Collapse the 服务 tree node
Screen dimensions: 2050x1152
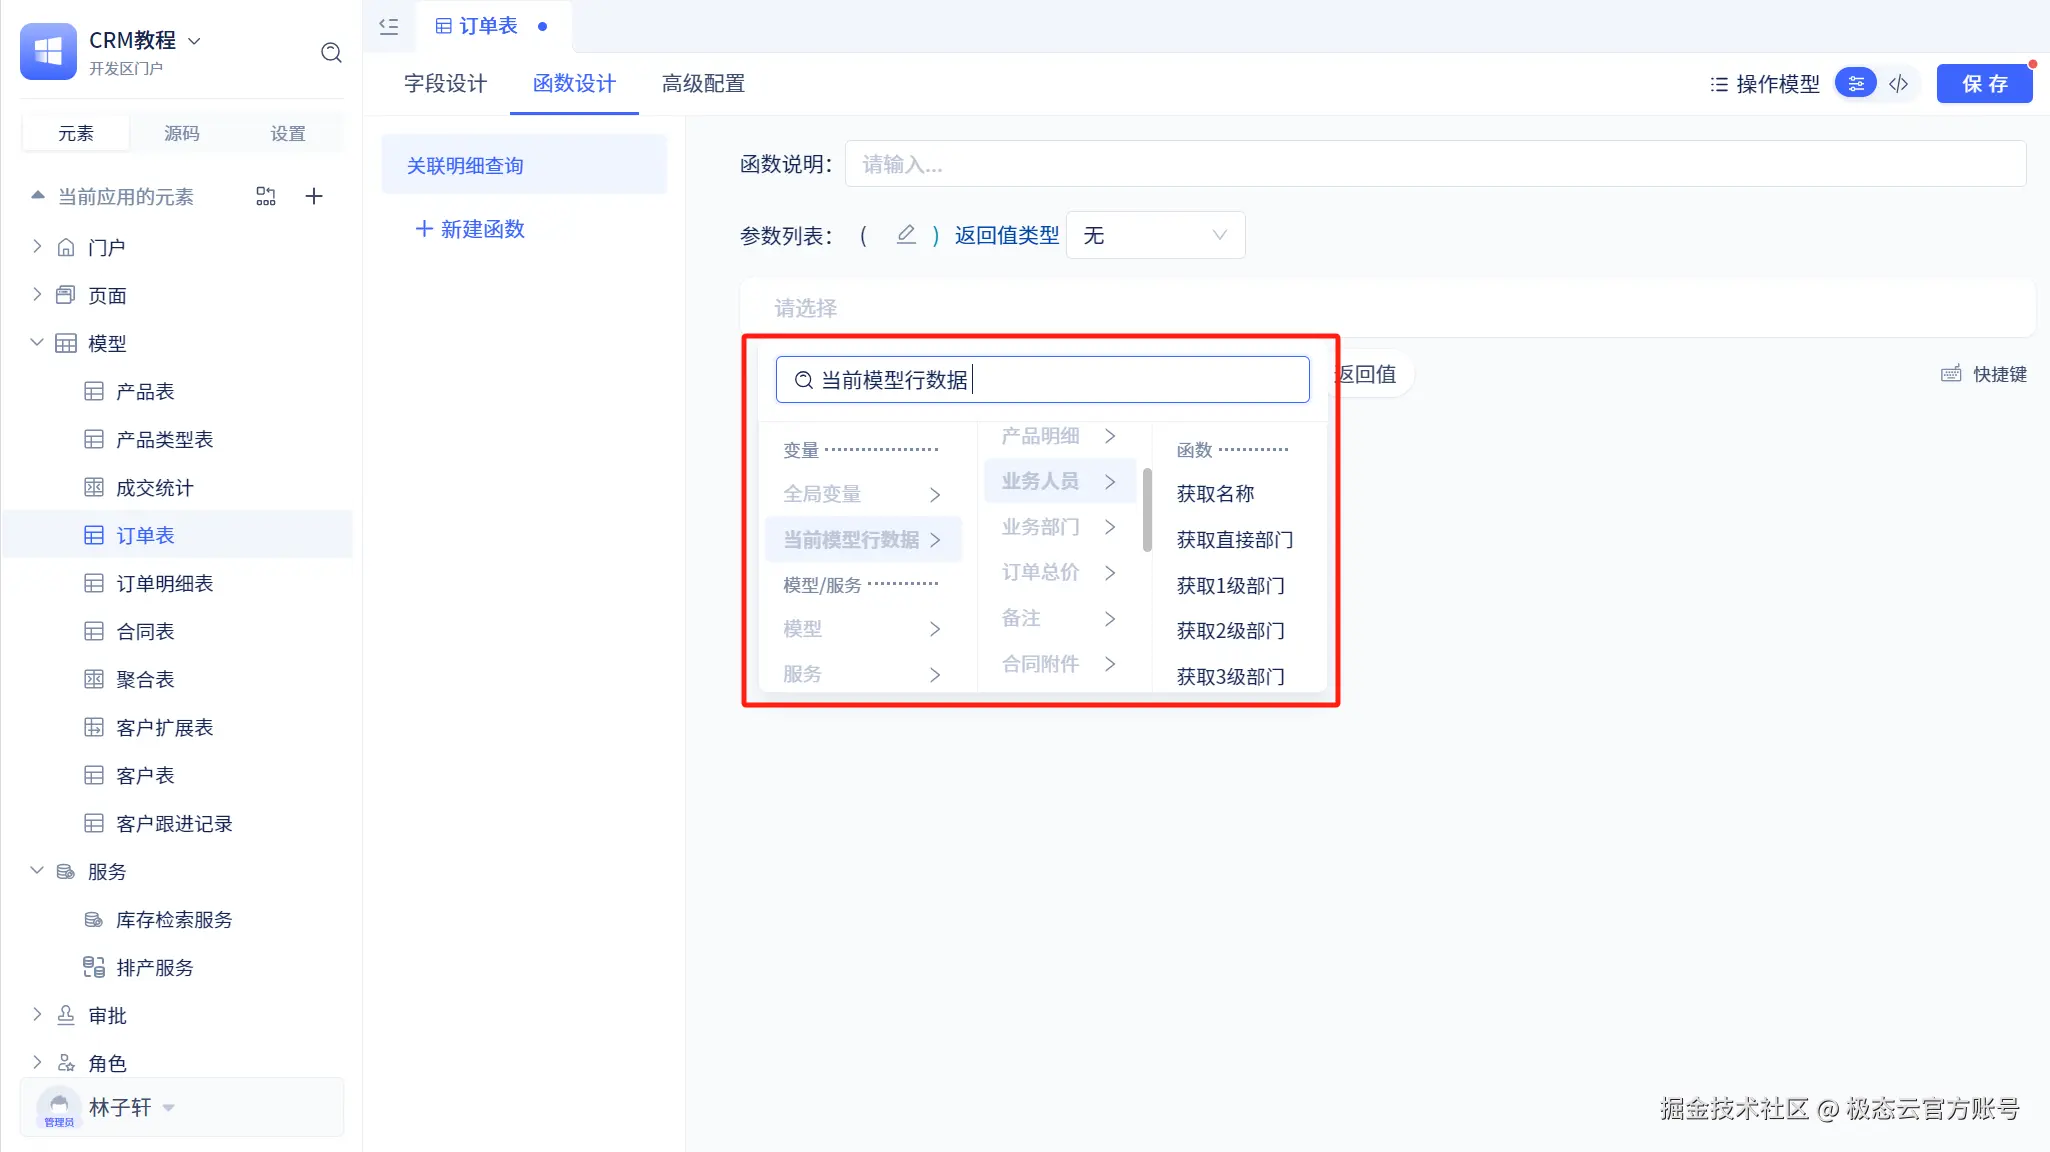37,871
